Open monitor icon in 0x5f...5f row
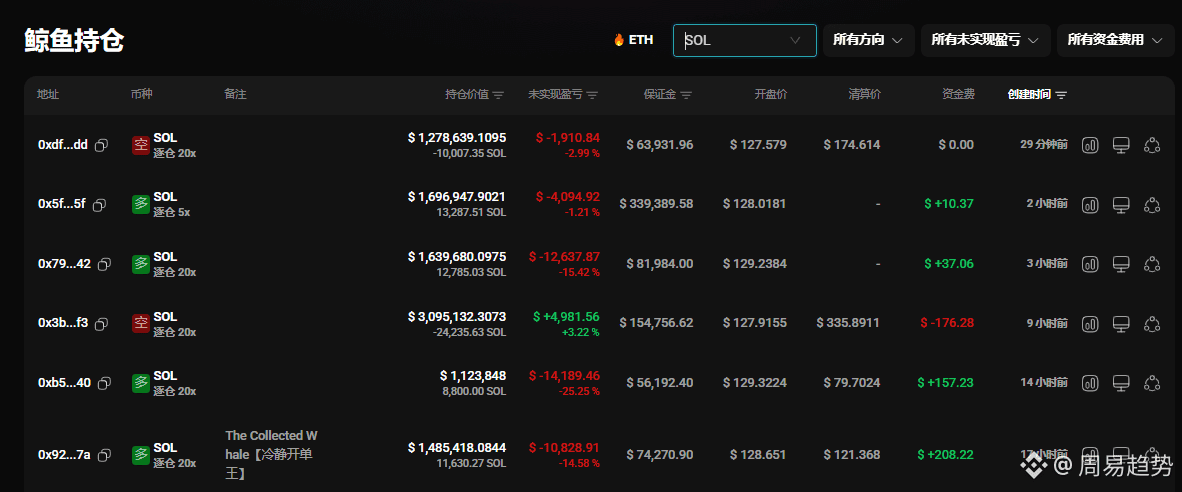 pos(1121,204)
